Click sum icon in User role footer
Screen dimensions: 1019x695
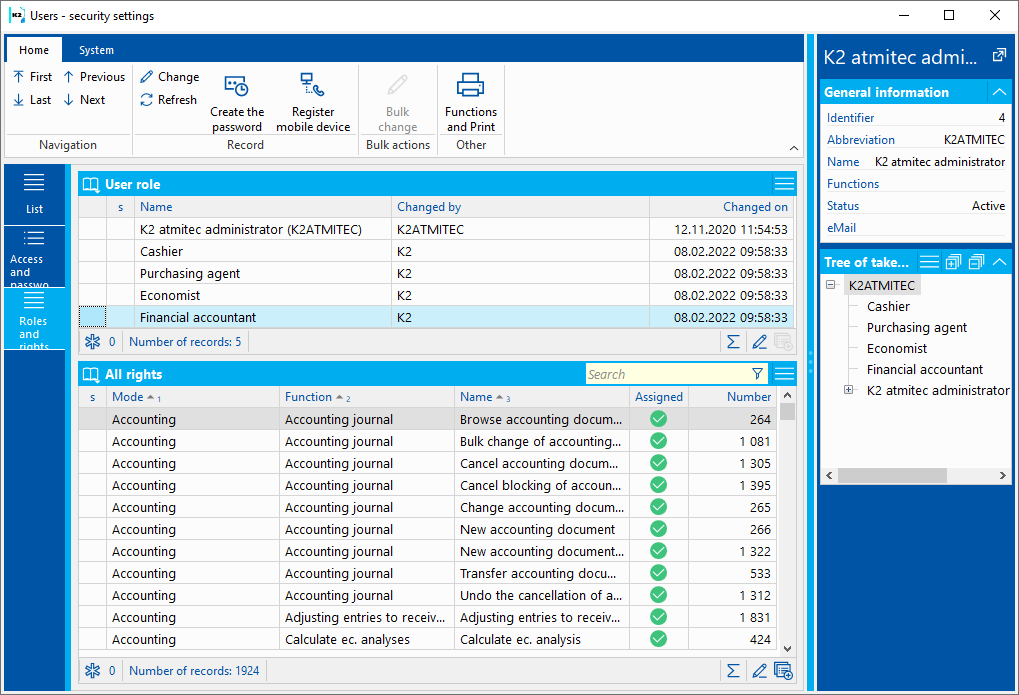coord(733,342)
